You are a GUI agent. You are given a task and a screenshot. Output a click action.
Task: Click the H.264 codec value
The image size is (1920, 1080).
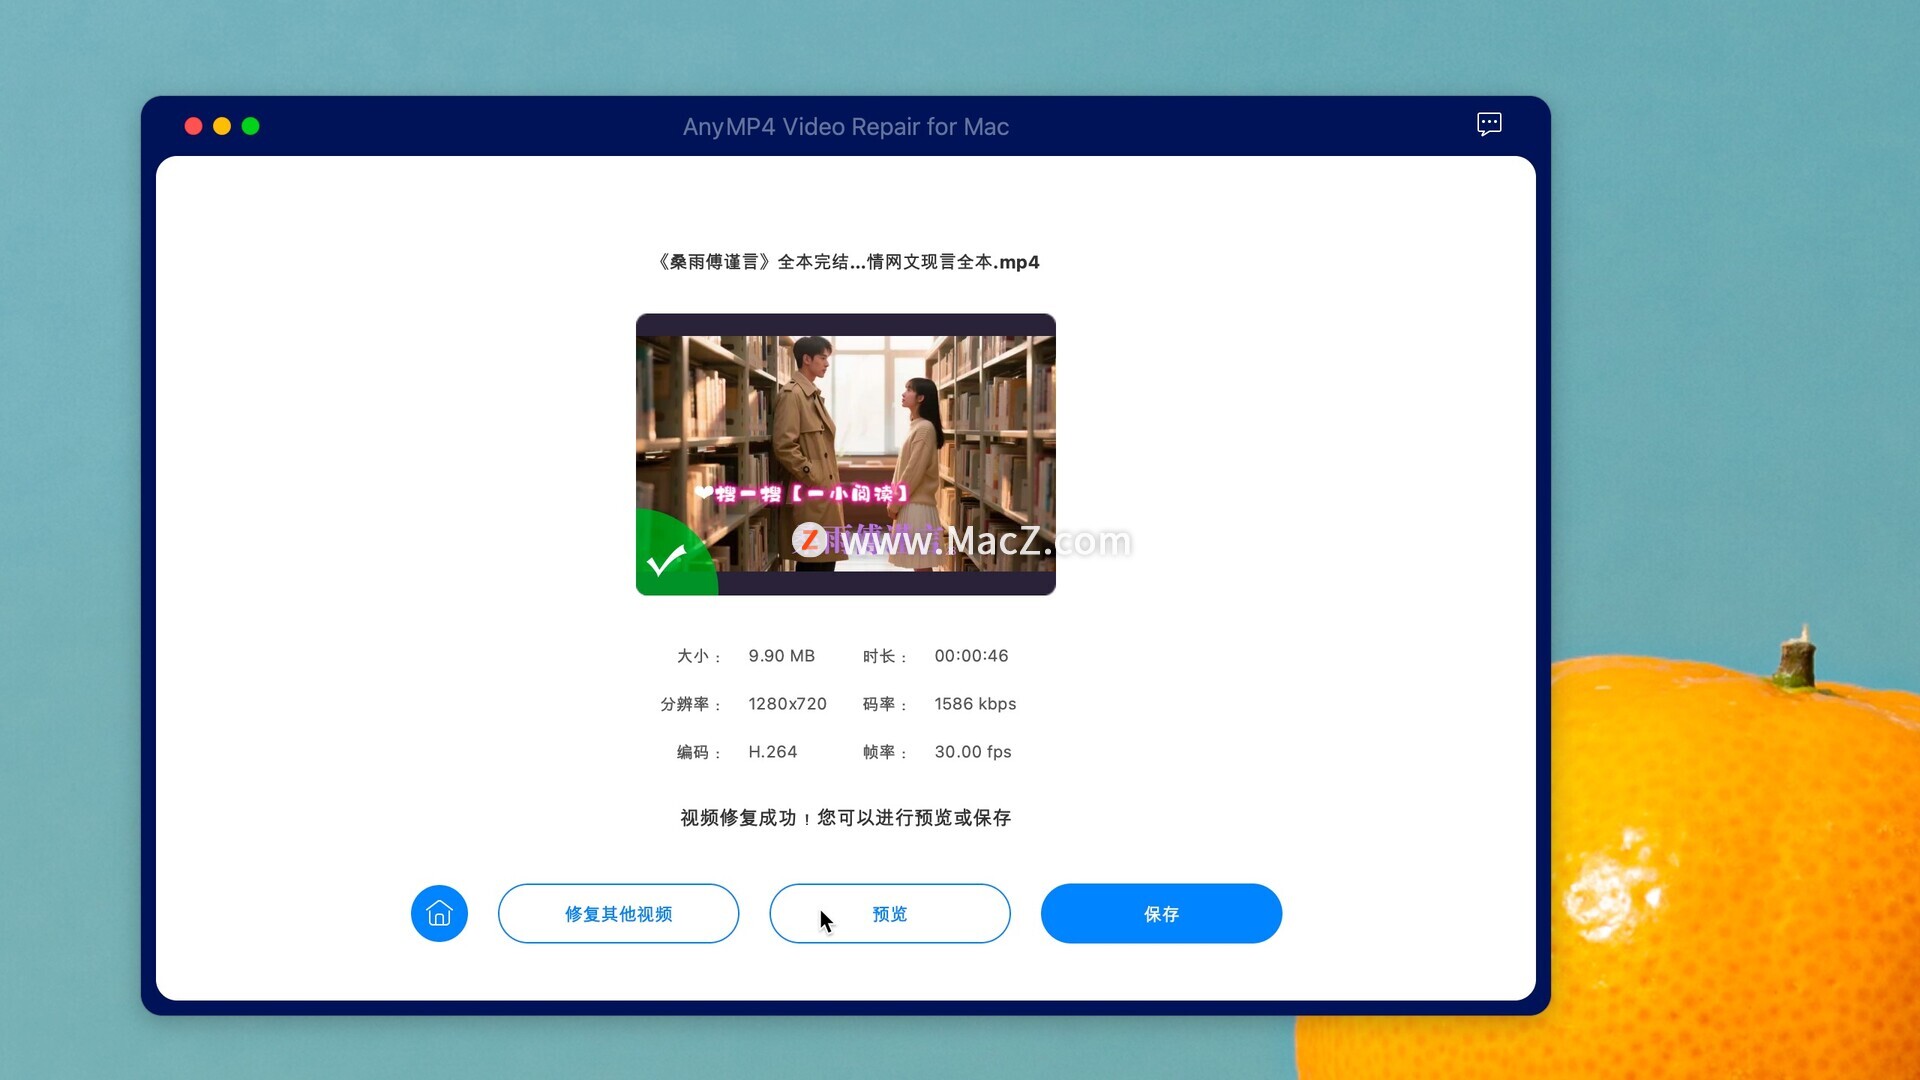[772, 752]
